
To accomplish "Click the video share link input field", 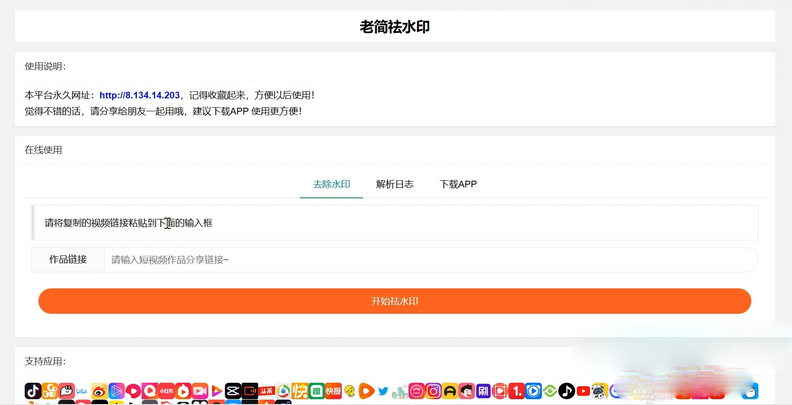I will (430, 260).
